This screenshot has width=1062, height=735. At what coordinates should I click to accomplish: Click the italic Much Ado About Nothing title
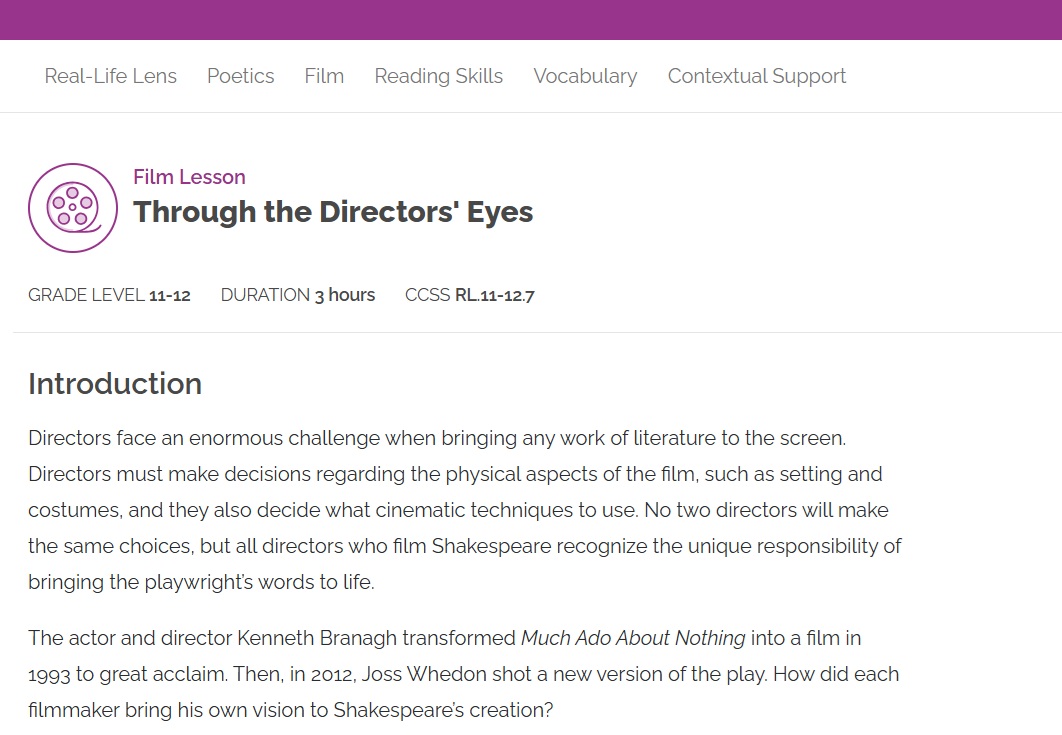coord(633,638)
